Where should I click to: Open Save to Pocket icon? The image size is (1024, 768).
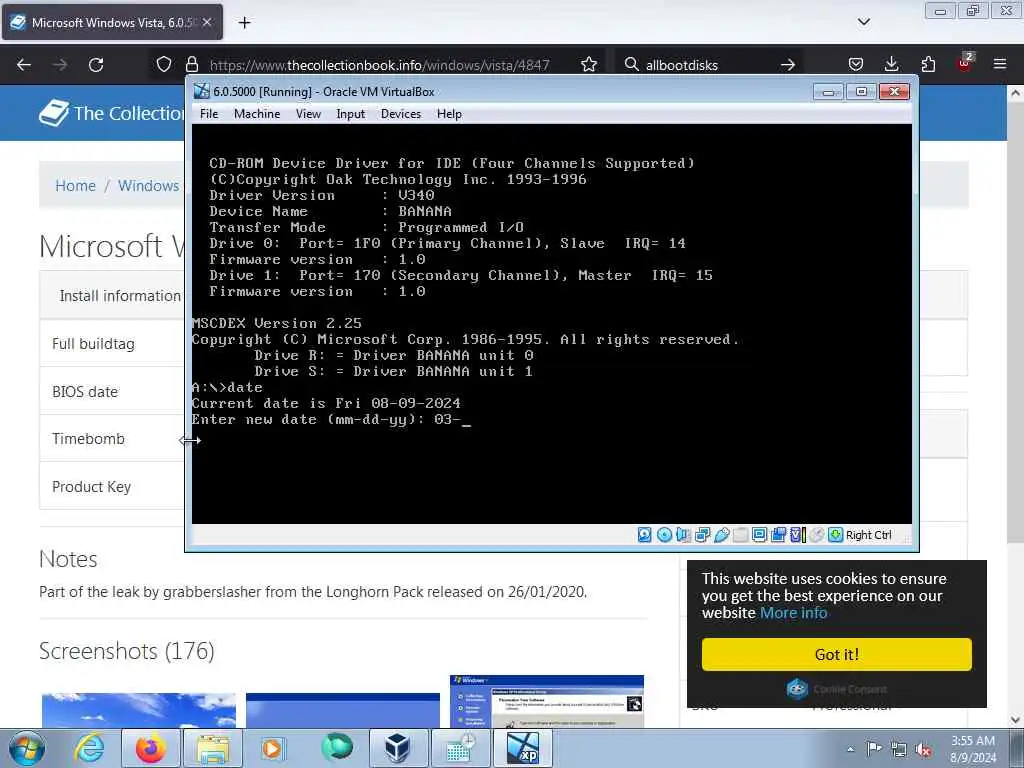click(856, 64)
